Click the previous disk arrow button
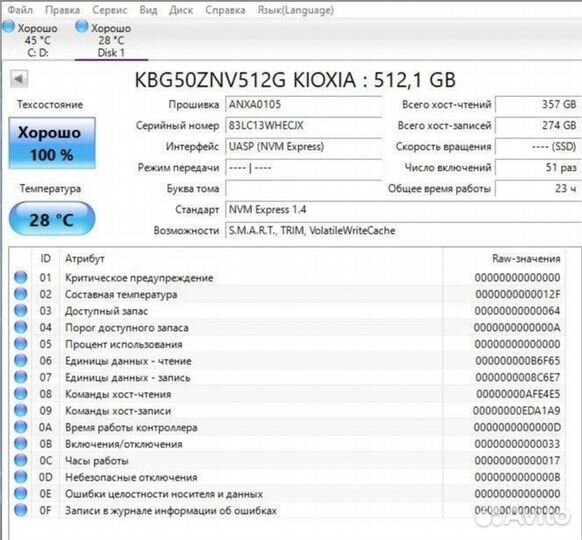Image resolution: width=582 pixels, height=540 pixels. click(x=19, y=79)
